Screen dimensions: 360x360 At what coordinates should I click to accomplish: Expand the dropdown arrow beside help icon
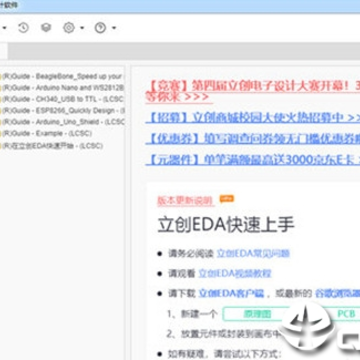(114, 28)
